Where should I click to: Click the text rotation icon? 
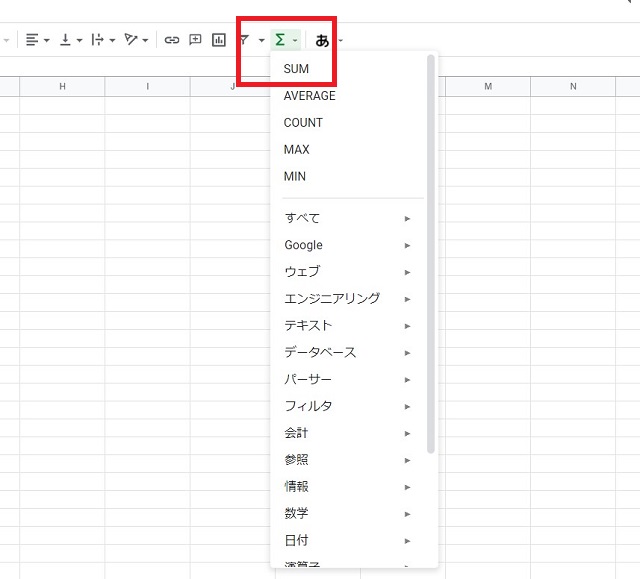tap(131, 40)
